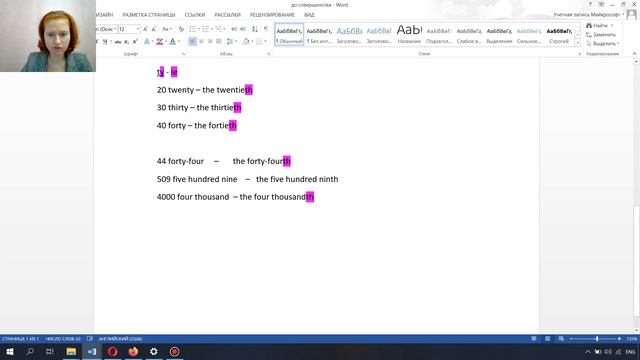This screenshot has height=360, width=640.
Task: Open Firefox from the taskbar
Action: (133, 351)
